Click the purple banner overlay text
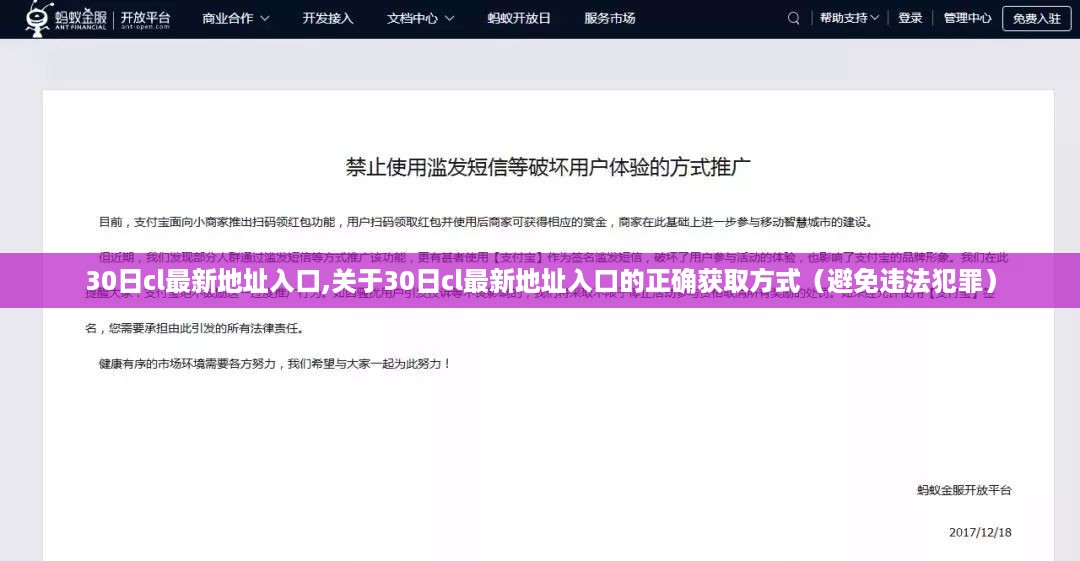Viewport: 1080px width, 561px height. [x=540, y=283]
